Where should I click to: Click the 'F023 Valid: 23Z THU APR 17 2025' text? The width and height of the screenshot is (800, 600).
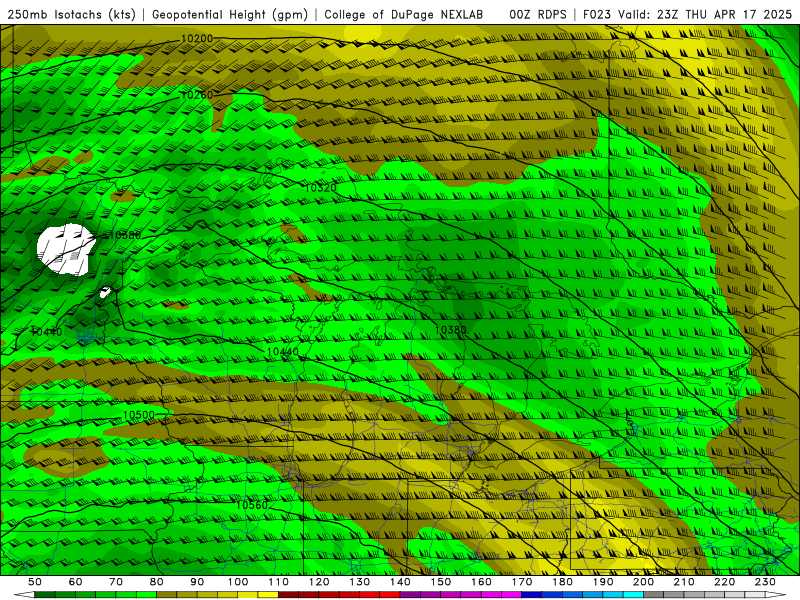pyautogui.click(x=687, y=15)
